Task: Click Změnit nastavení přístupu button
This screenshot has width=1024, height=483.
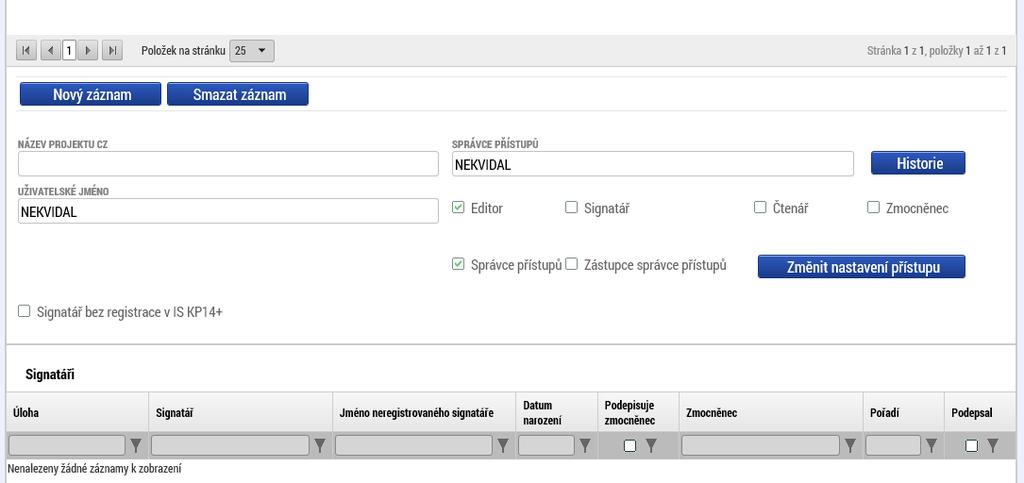Action: (x=861, y=266)
